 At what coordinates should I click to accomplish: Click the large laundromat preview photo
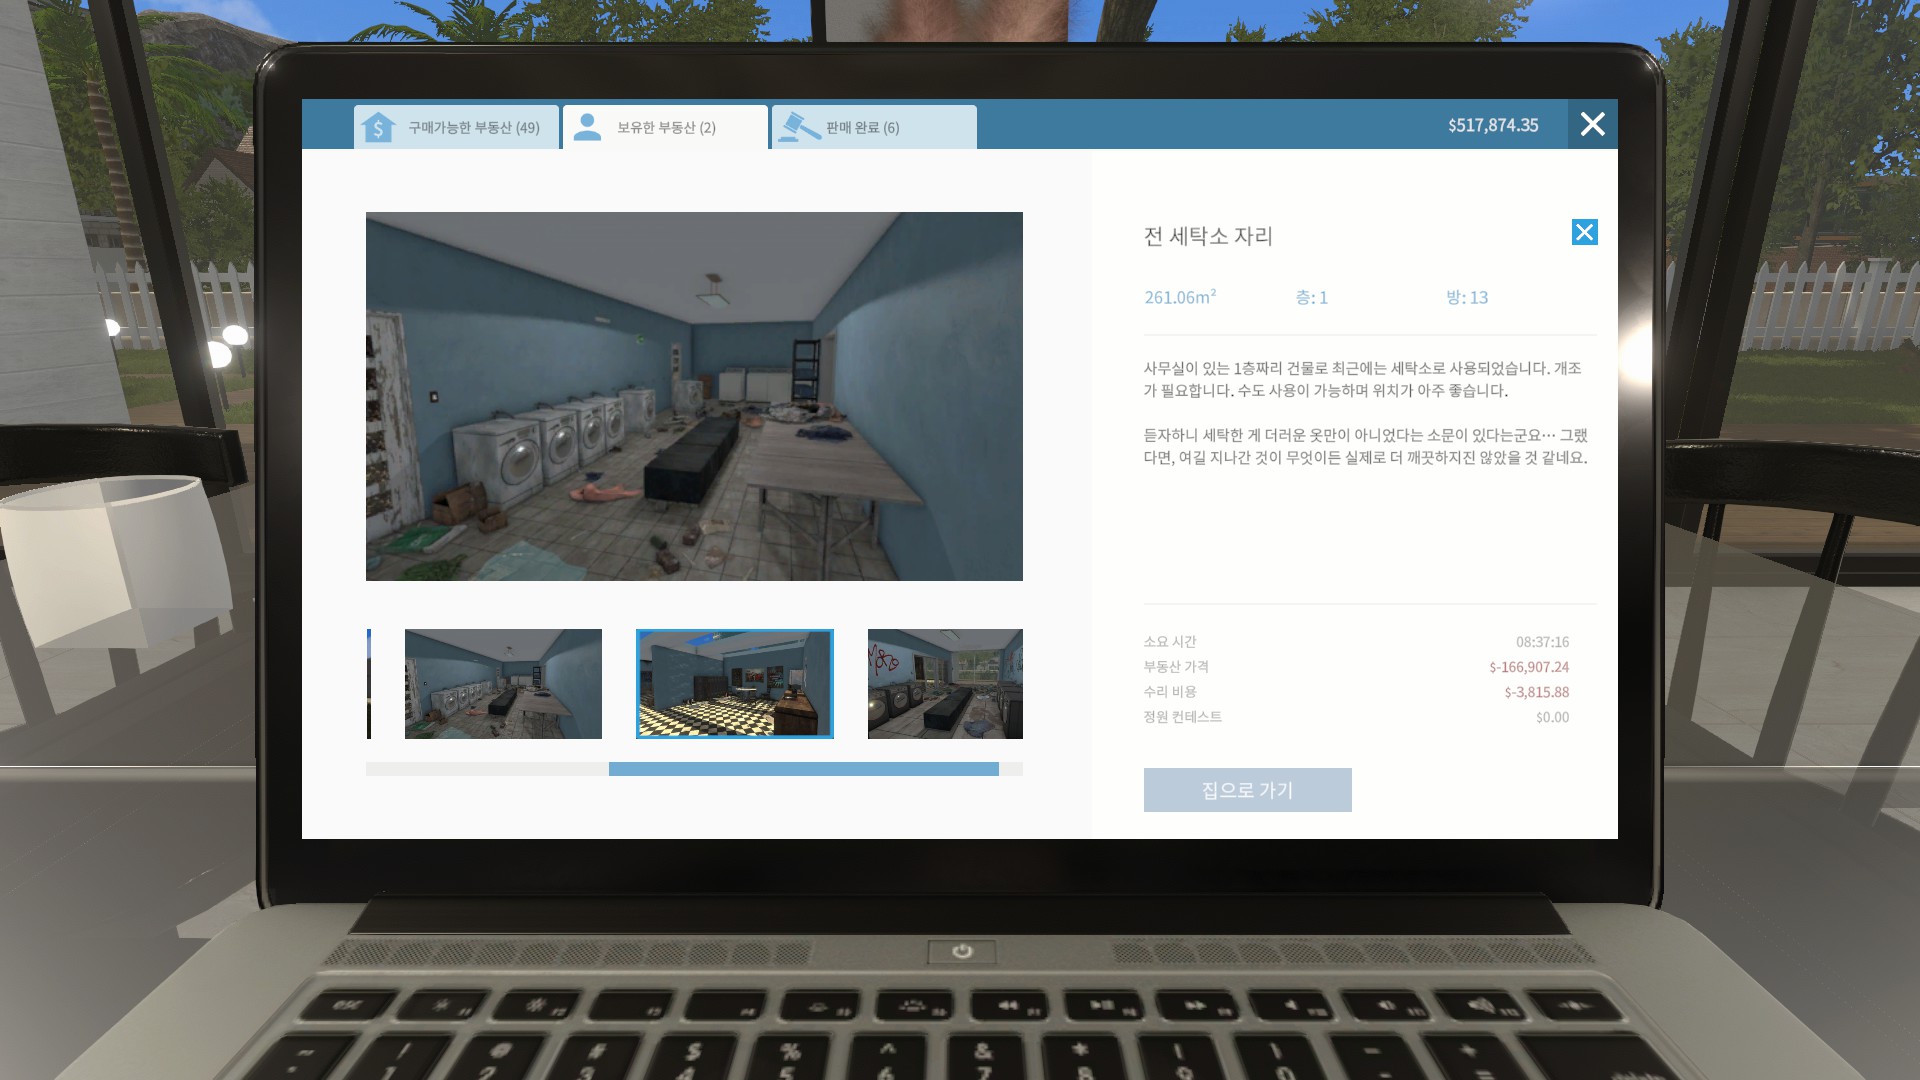pos(694,396)
